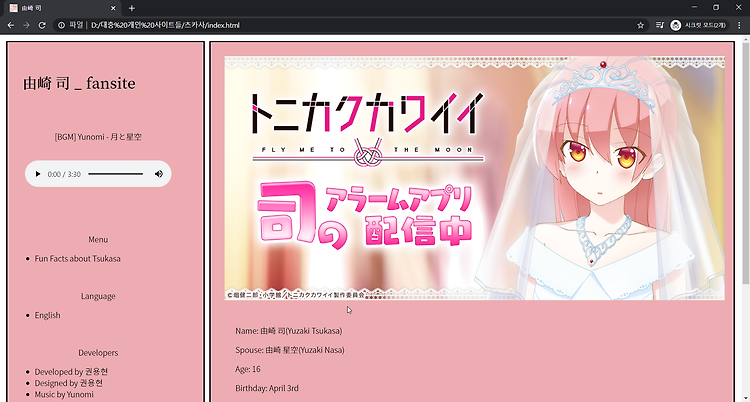Click the audio time display 0:00 / 3:30
Image resolution: width=750 pixels, height=402 pixels.
point(64,174)
